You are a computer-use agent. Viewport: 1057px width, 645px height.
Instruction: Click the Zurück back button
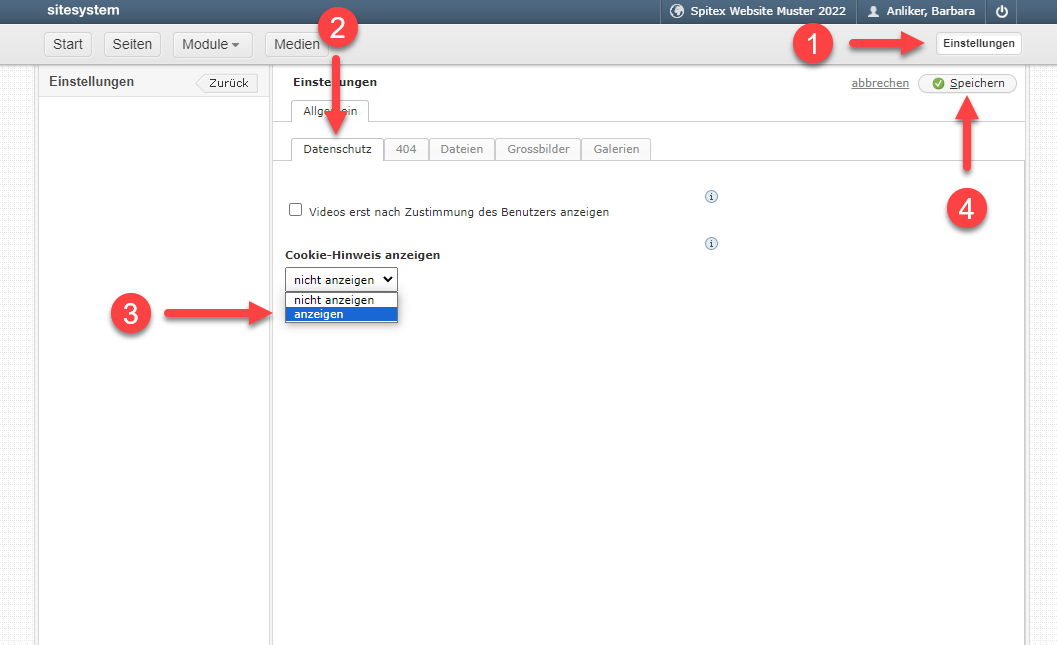click(x=227, y=83)
